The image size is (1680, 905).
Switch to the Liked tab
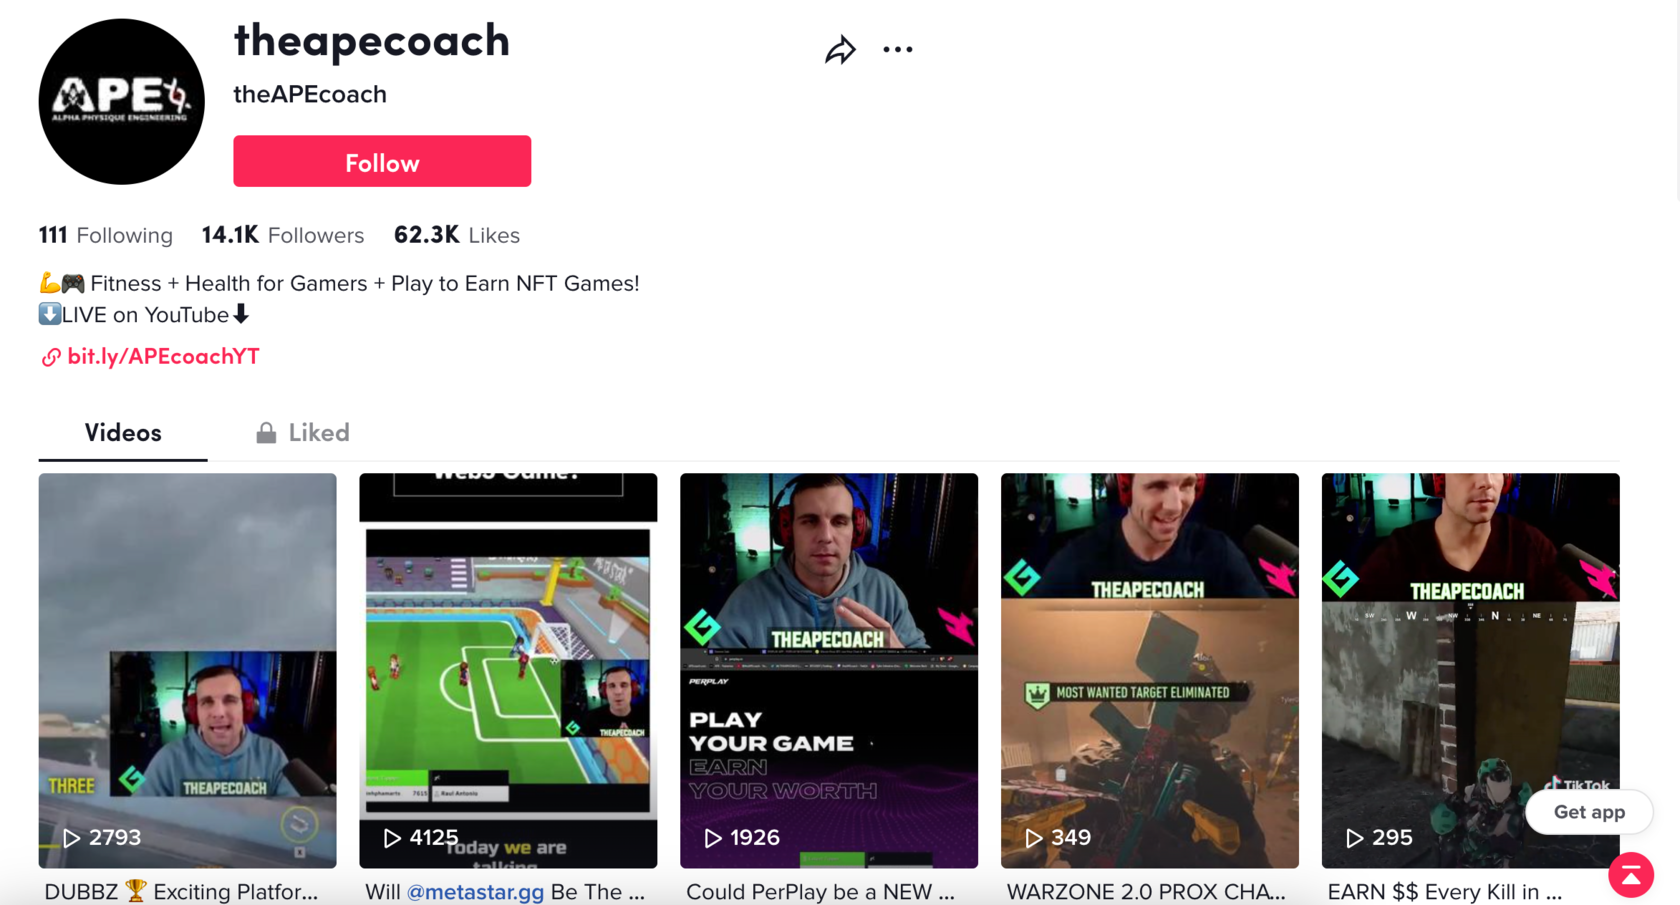302,433
